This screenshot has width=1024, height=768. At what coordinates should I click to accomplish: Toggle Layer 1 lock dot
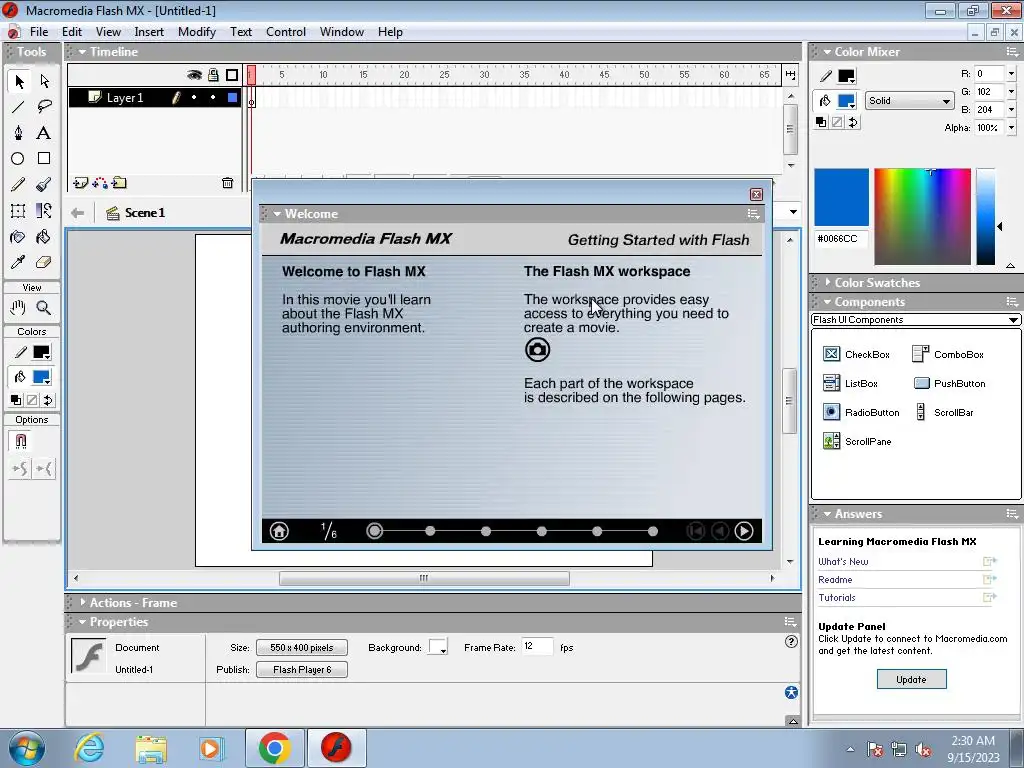coord(213,97)
